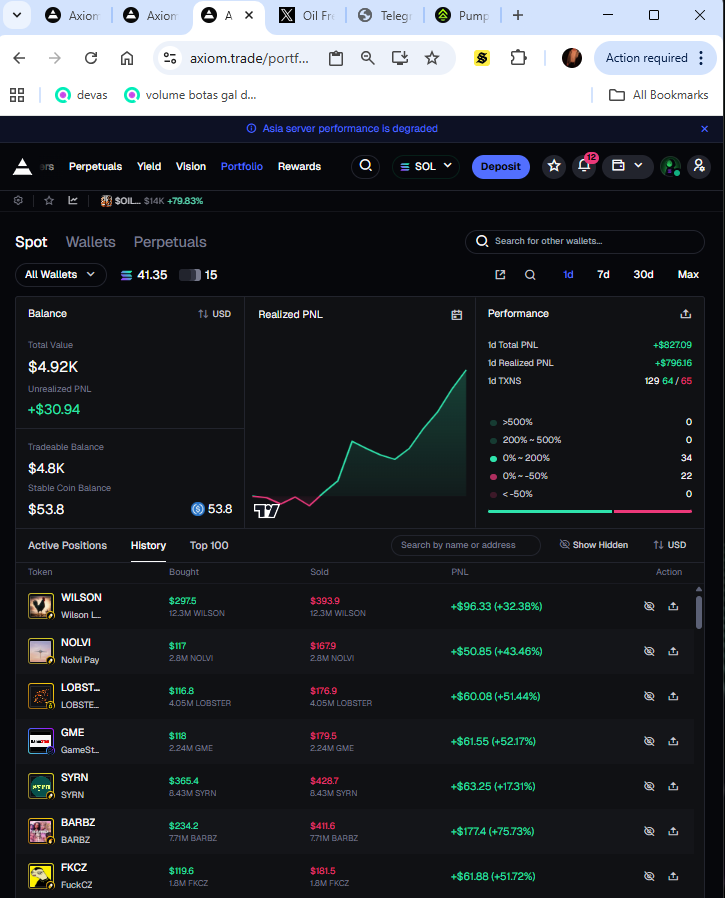Switch to the Wallets tab
Viewport: 725px width, 898px height.
(90, 242)
